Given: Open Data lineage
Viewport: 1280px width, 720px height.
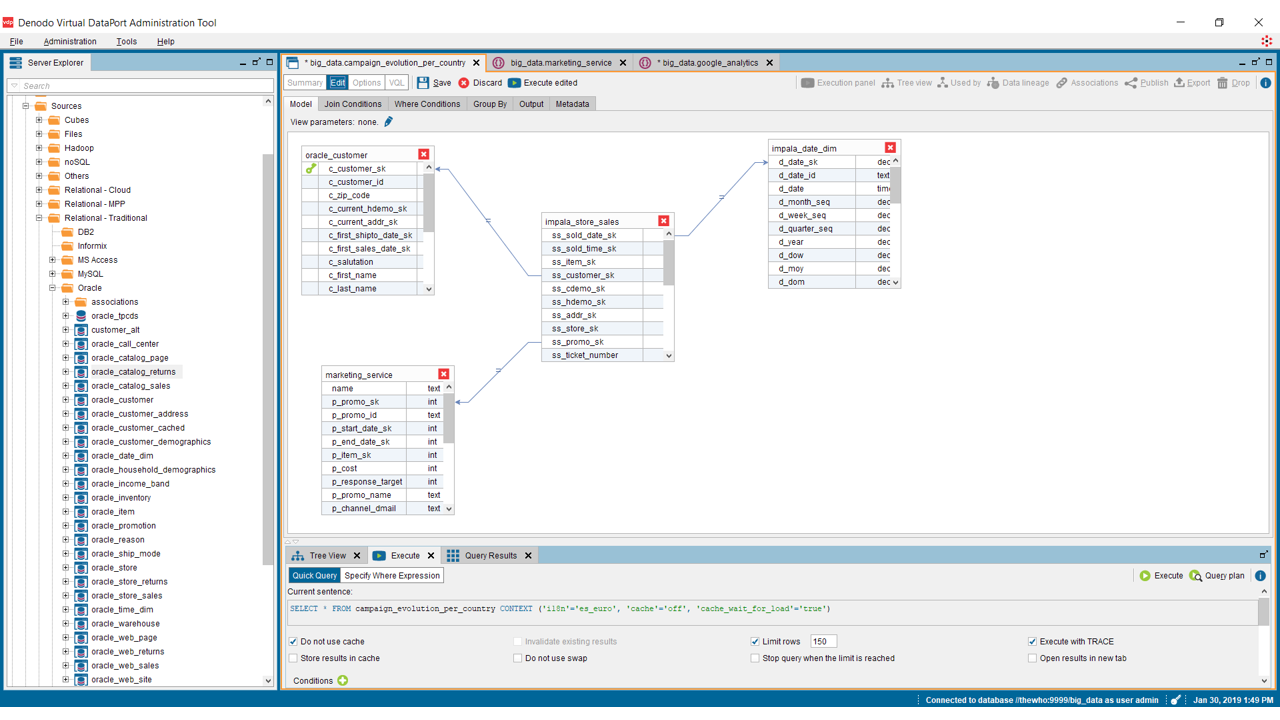Looking at the screenshot, I should pos(1018,83).
